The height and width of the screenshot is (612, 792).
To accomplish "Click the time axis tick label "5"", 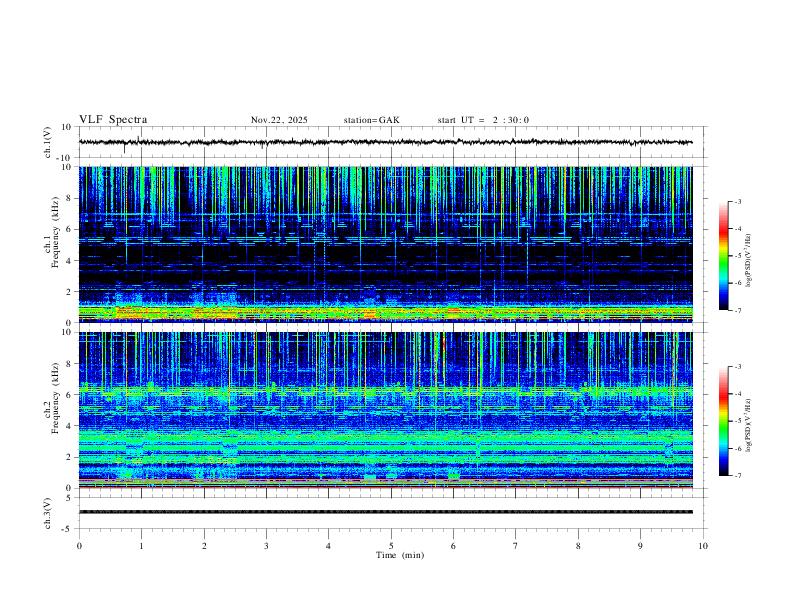I will pos(391,546).
